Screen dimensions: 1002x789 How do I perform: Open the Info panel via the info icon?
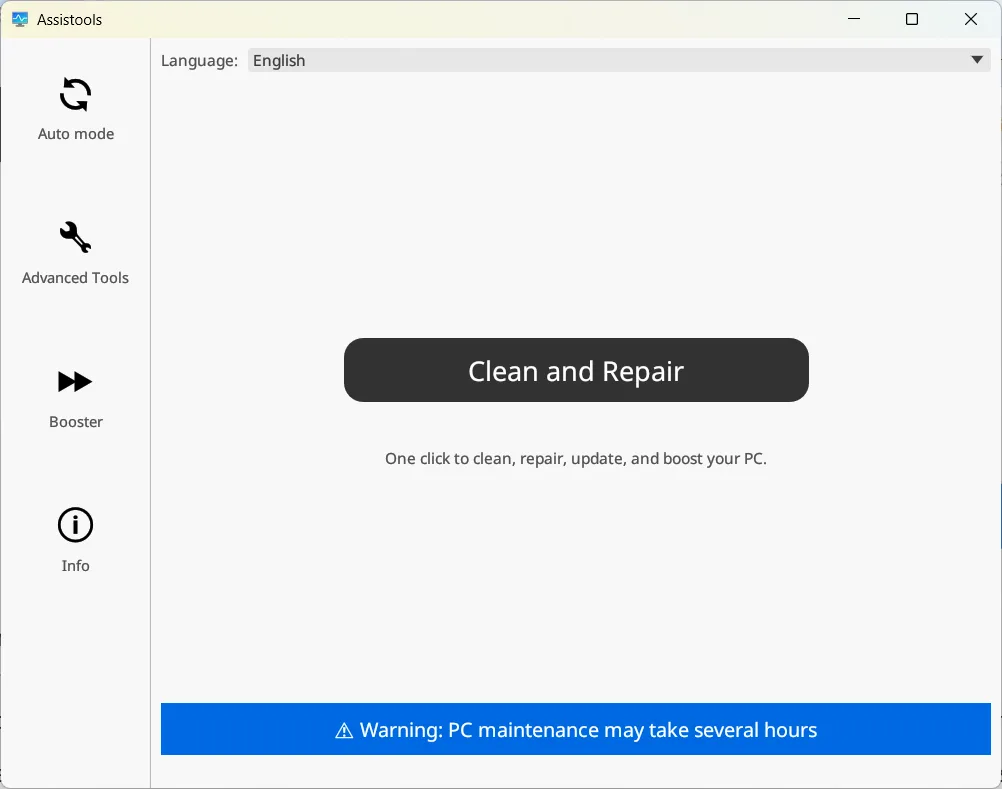pos(75,524)
